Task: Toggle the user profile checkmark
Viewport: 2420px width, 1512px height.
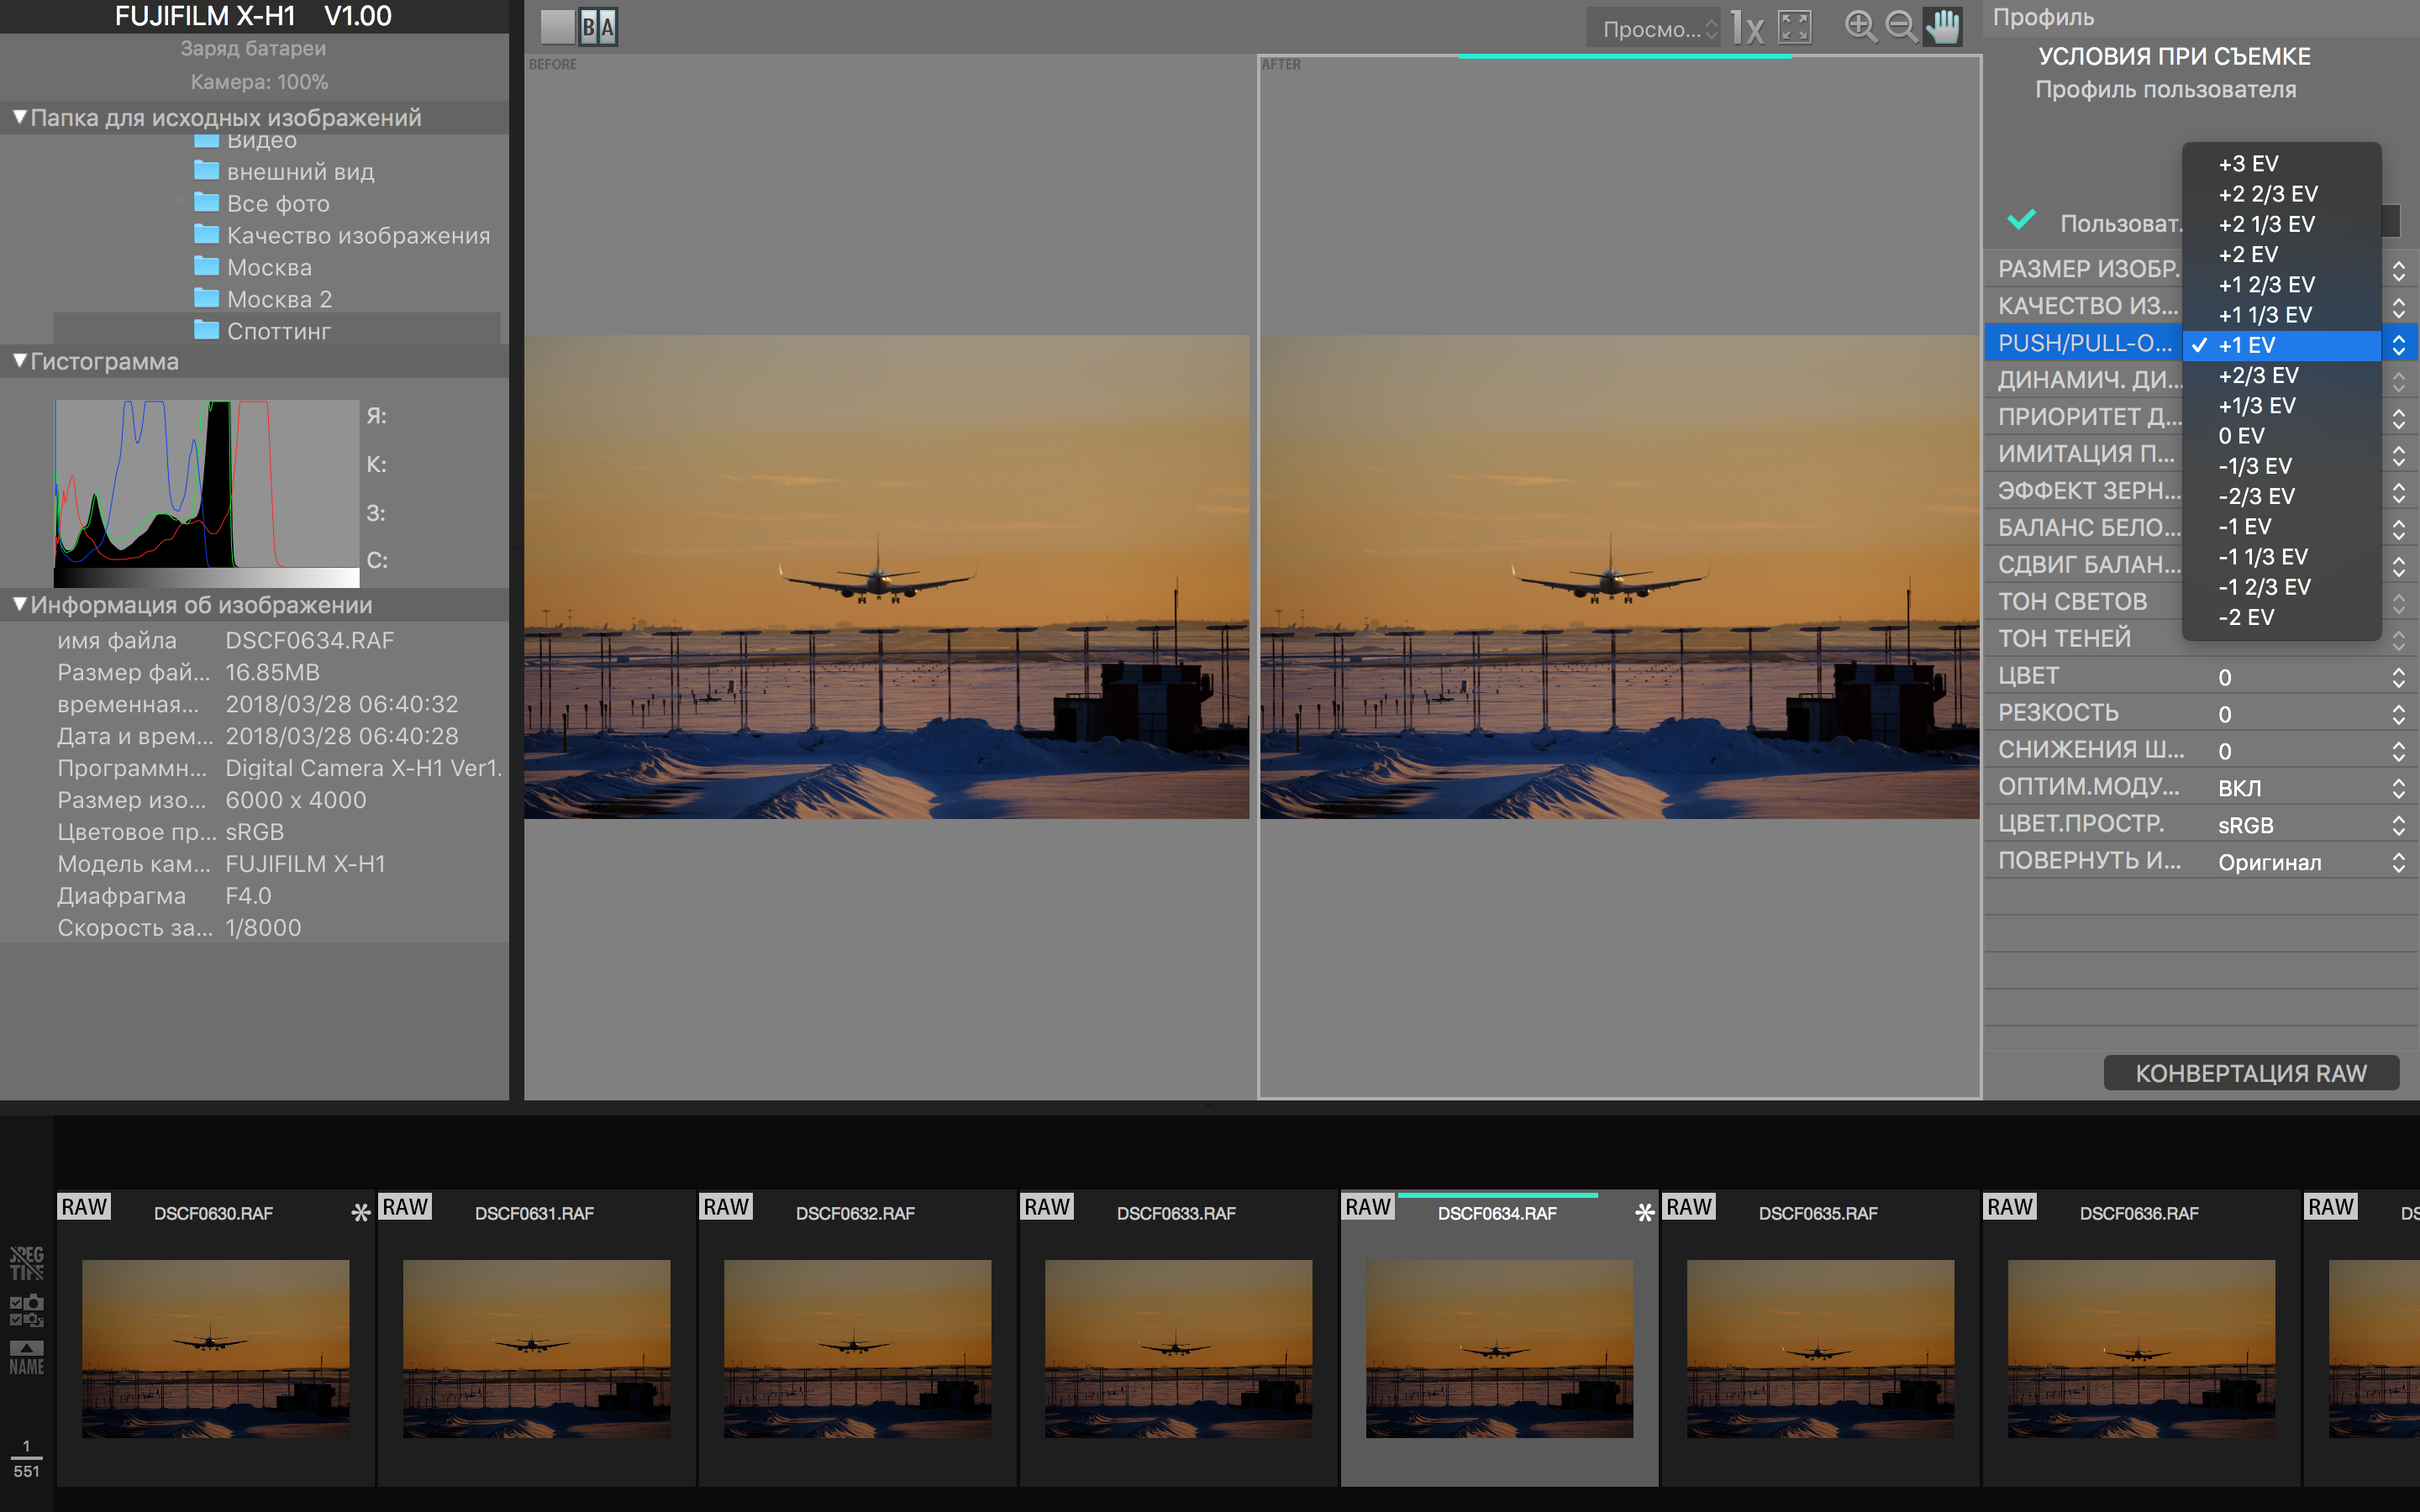Action: tap(2021, 221)
